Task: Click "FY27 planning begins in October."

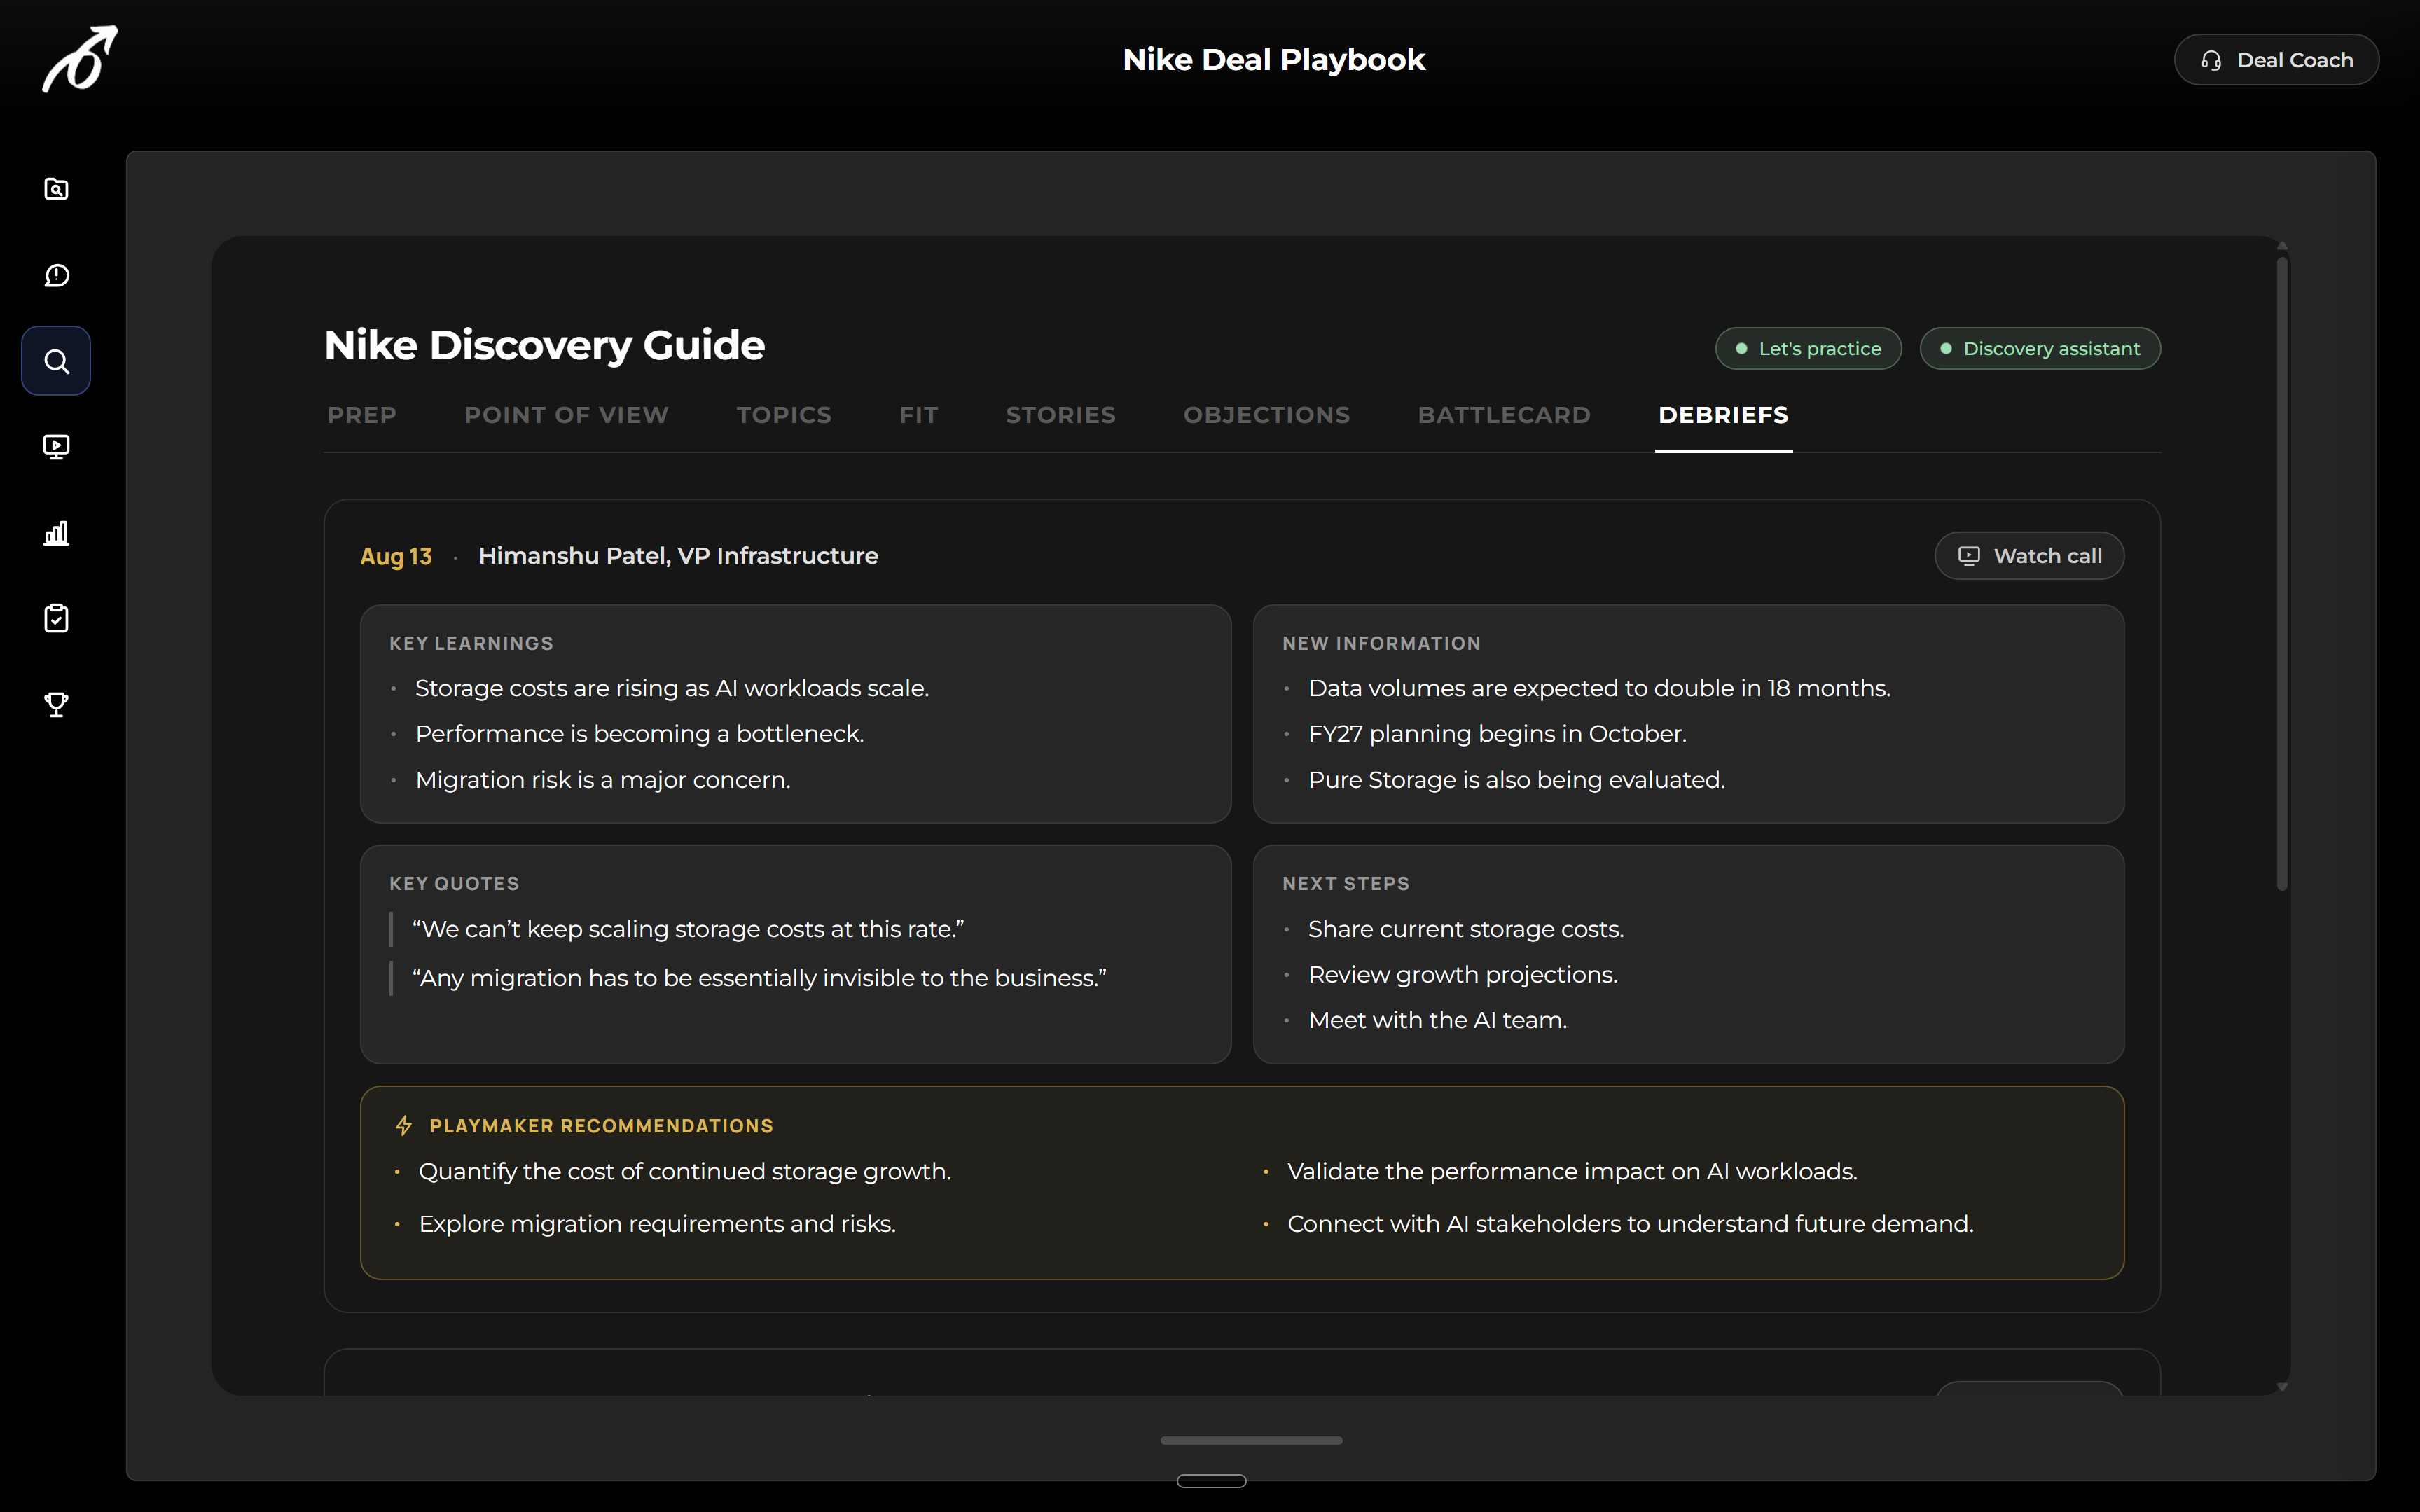Action: (1497, 734)
